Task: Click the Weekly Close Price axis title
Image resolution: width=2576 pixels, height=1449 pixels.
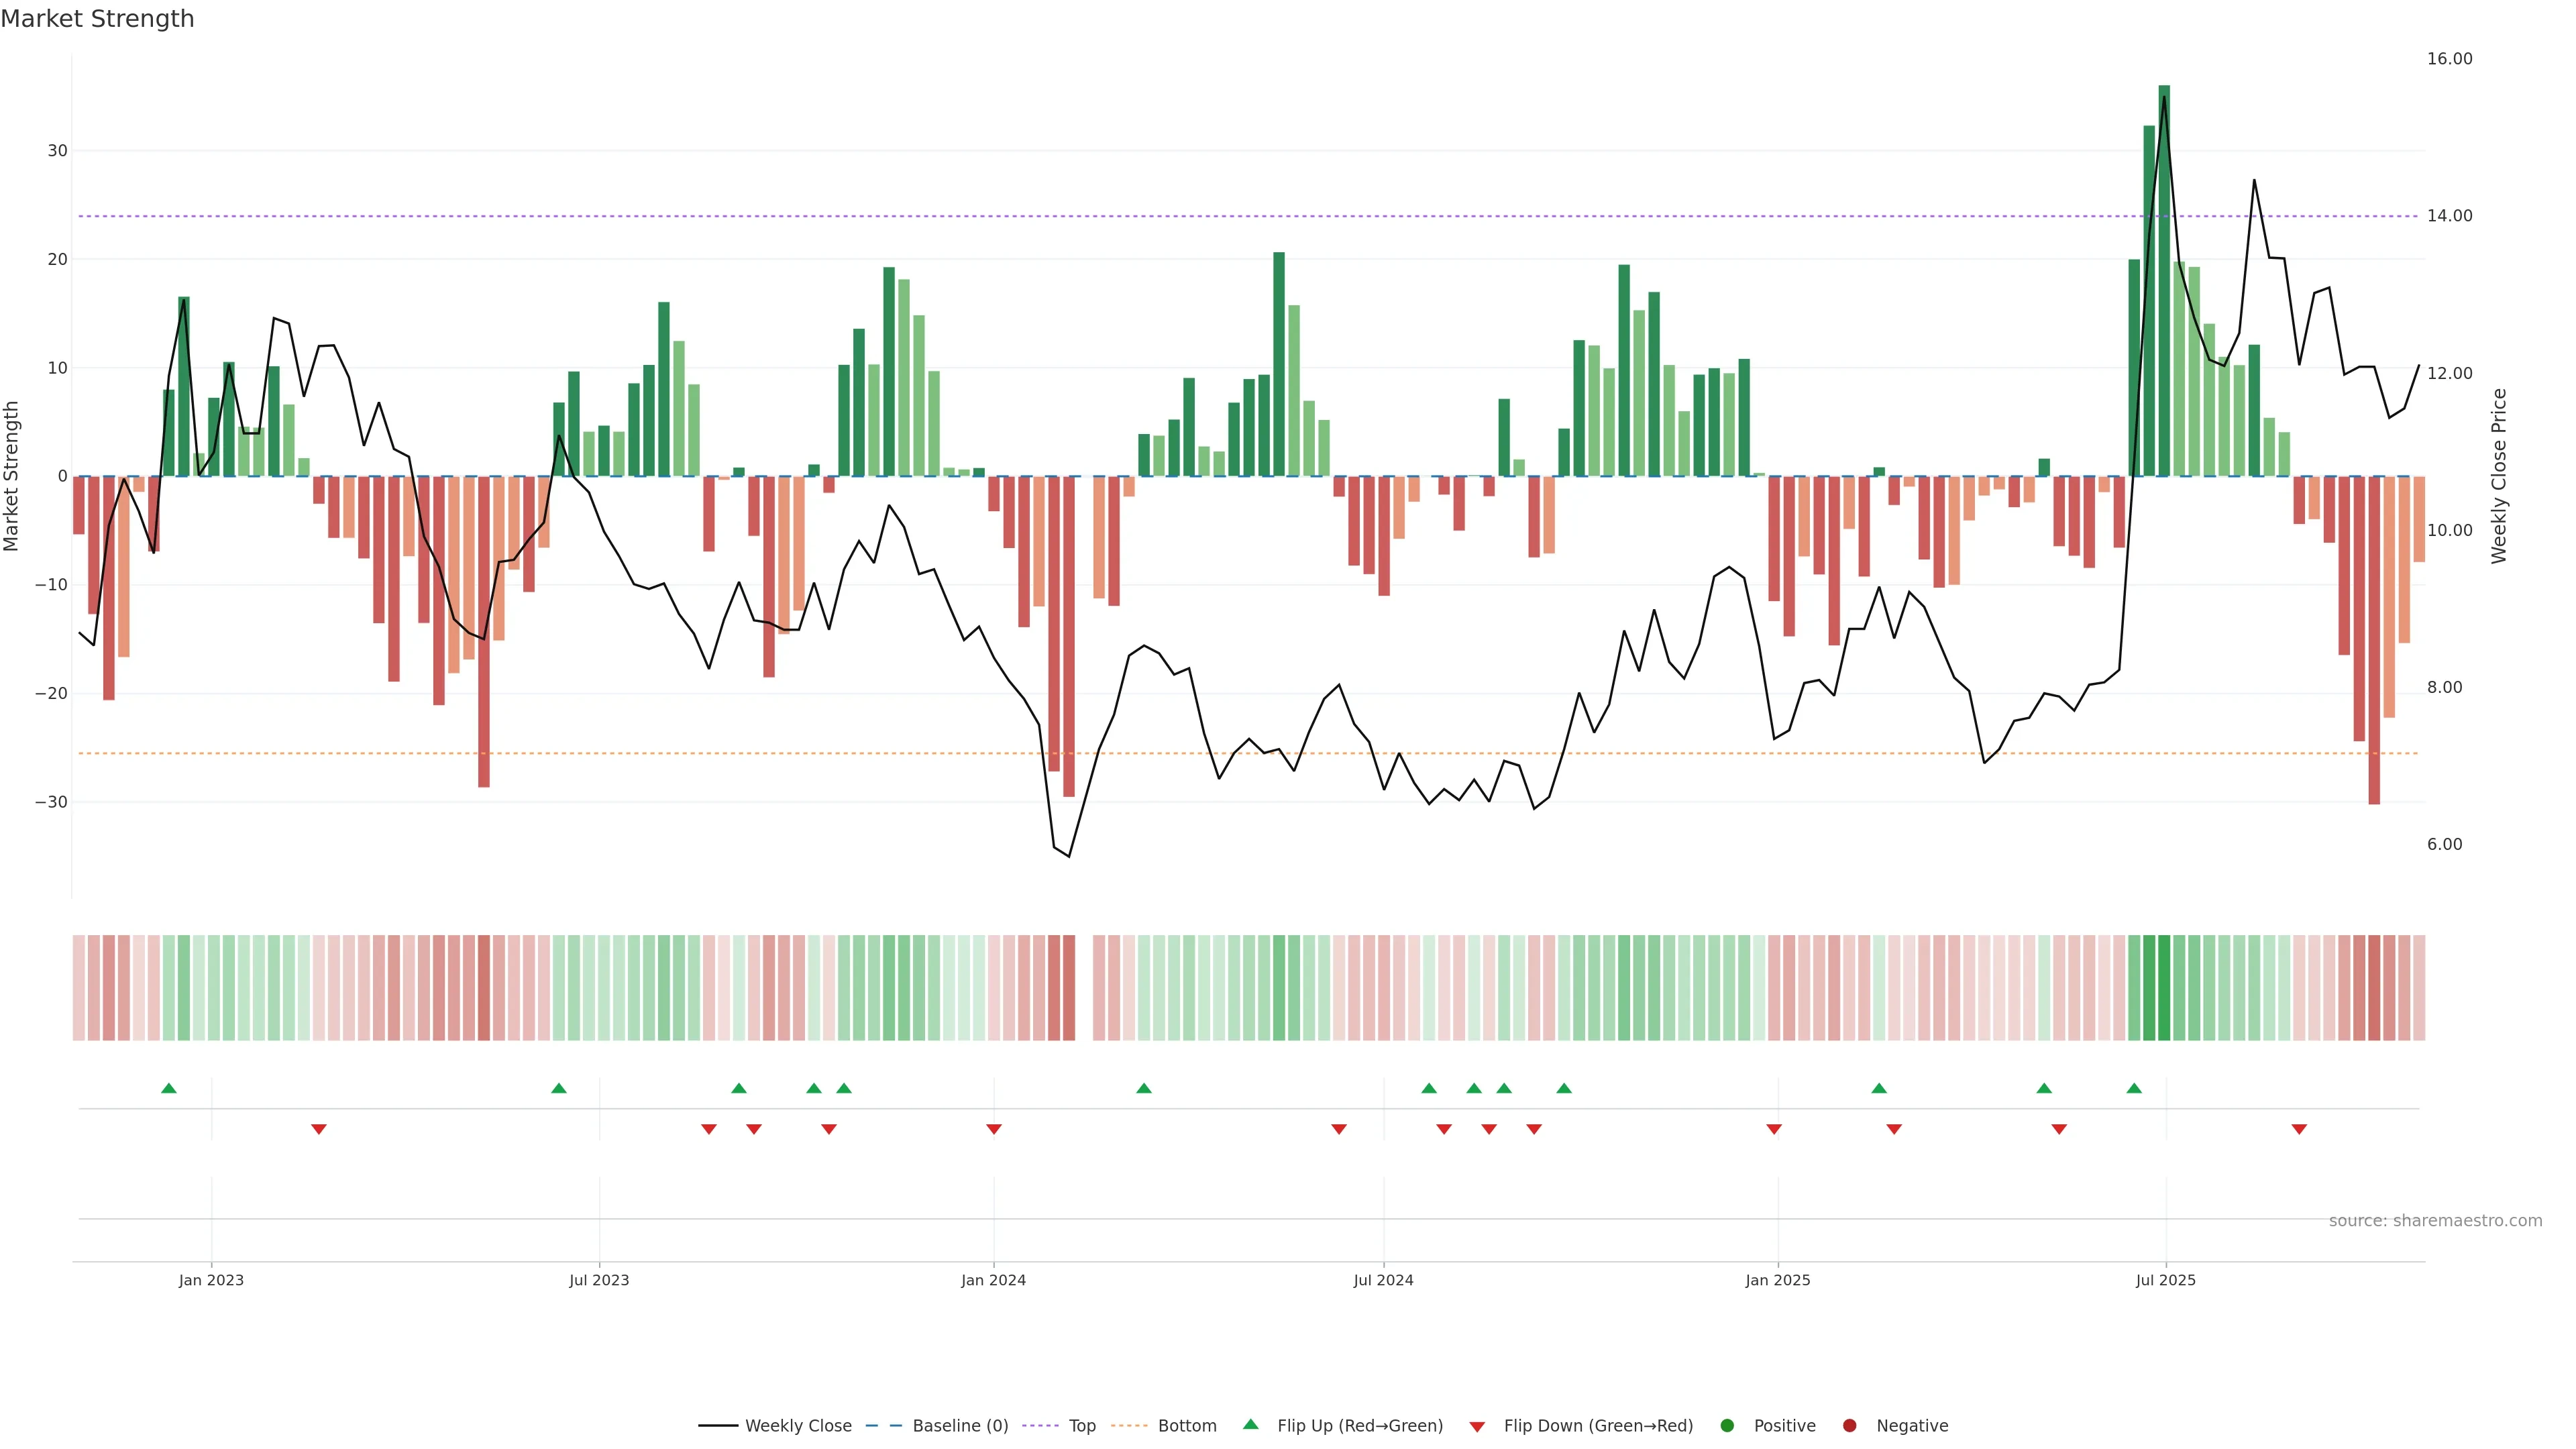Action: tap(2499, 476)
